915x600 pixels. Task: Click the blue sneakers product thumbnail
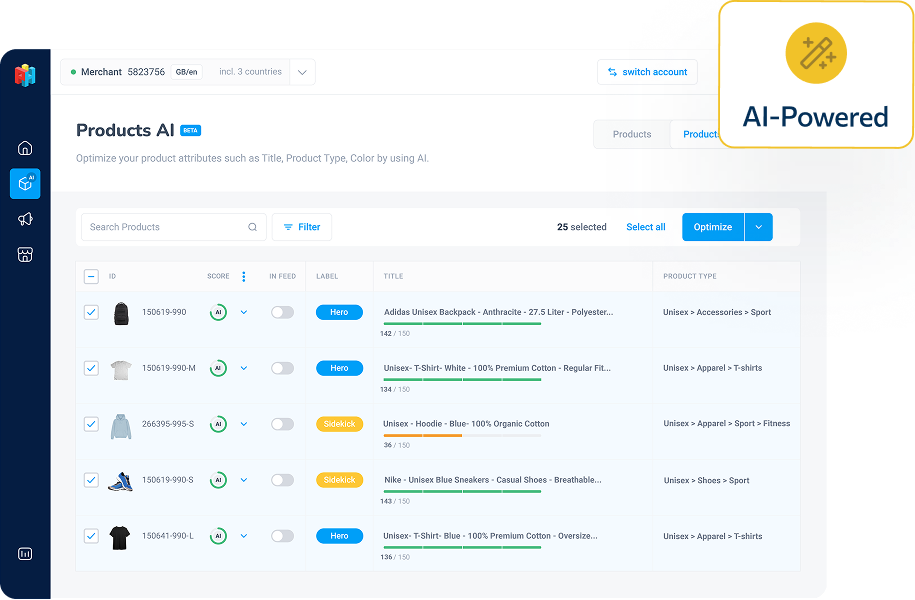(120, 482)
